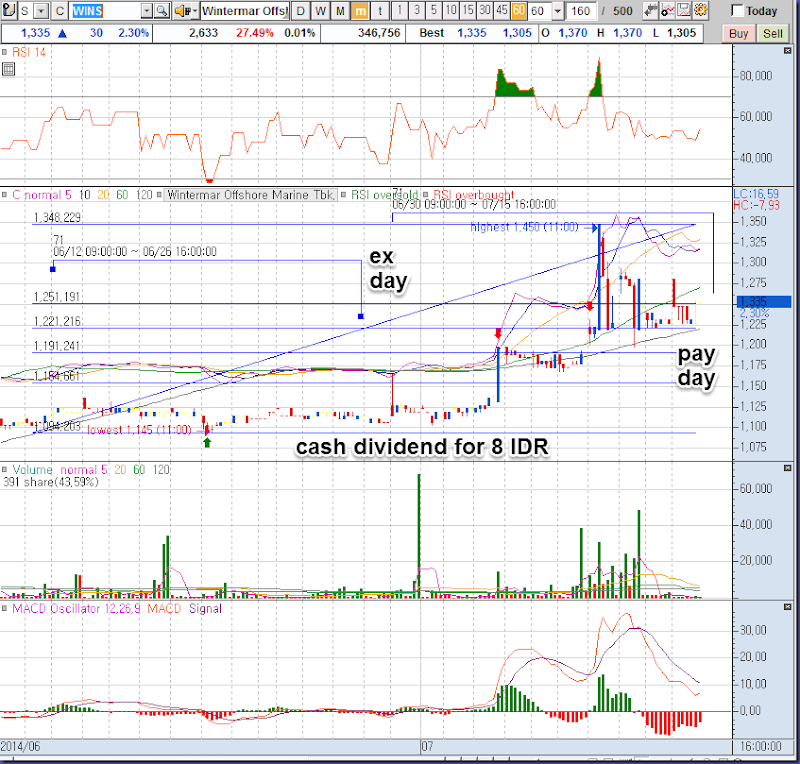Click the map/notepad icon at toolbar start
This screenshot has width=800, height=764.
tap(9, 10)
